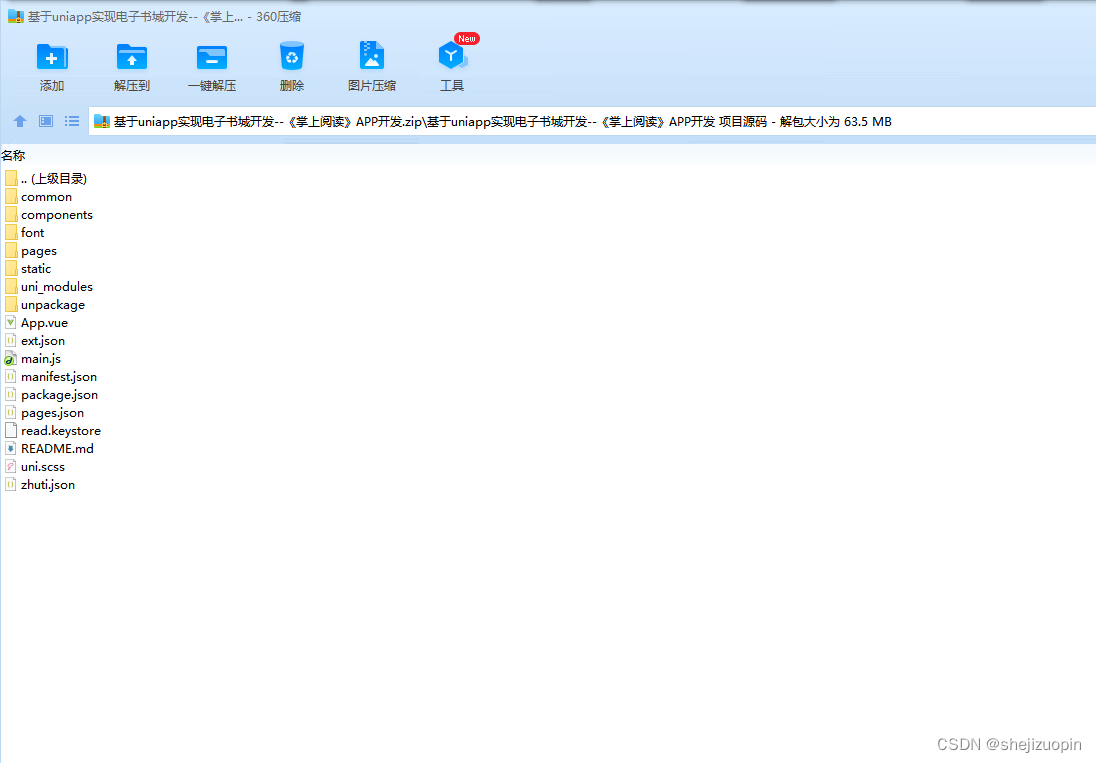
Task: Select the uni_modules folder
Action: click(49, 287)
